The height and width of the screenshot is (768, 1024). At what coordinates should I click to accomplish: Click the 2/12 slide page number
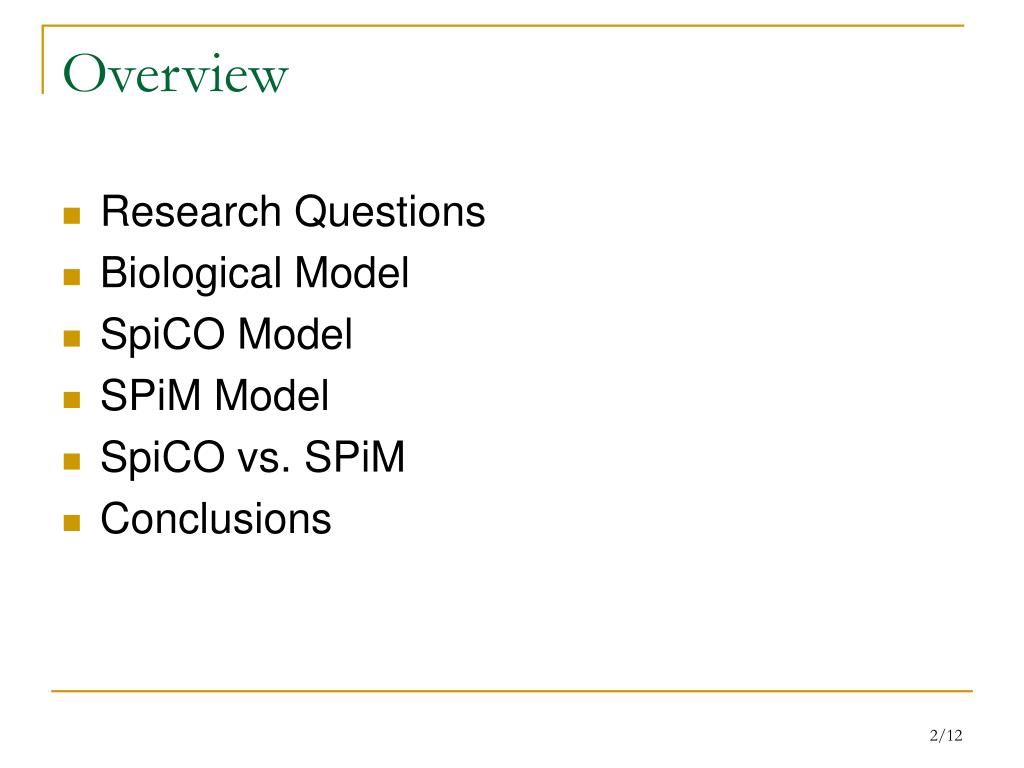click(946, 735)
